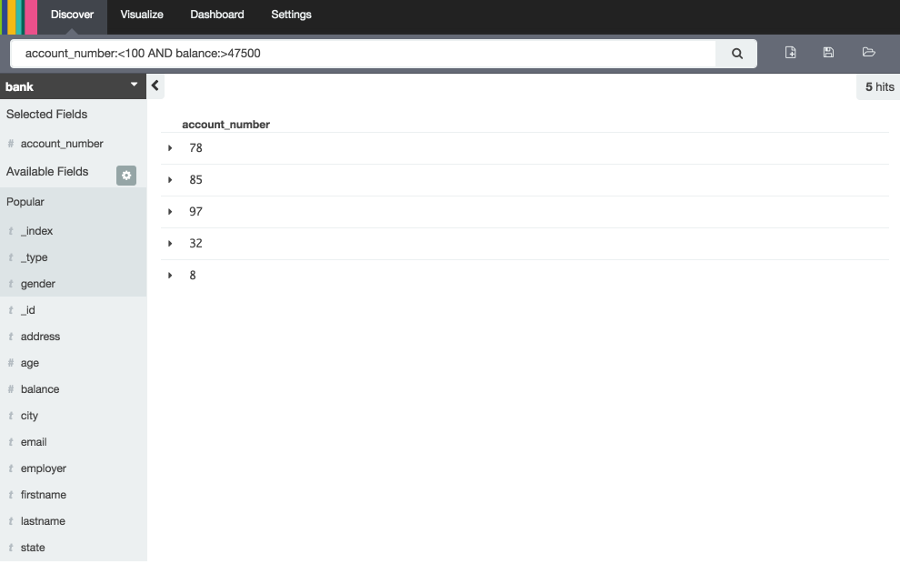Go to the Settings tab
Viewport: 900px width, 564px height.
tap(291, 15)
